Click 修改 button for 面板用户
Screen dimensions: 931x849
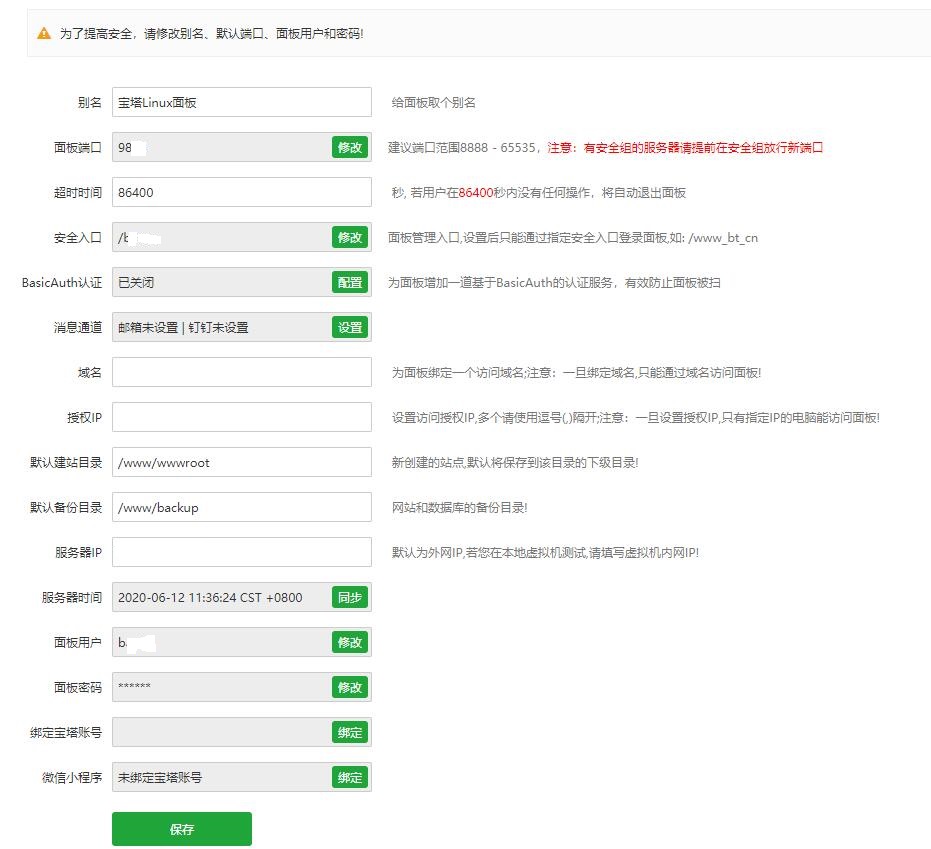click(x=349, y=643)
